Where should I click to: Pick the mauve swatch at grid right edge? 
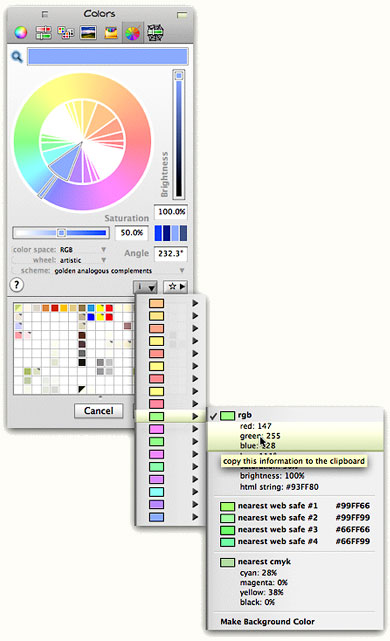(128, 326)
